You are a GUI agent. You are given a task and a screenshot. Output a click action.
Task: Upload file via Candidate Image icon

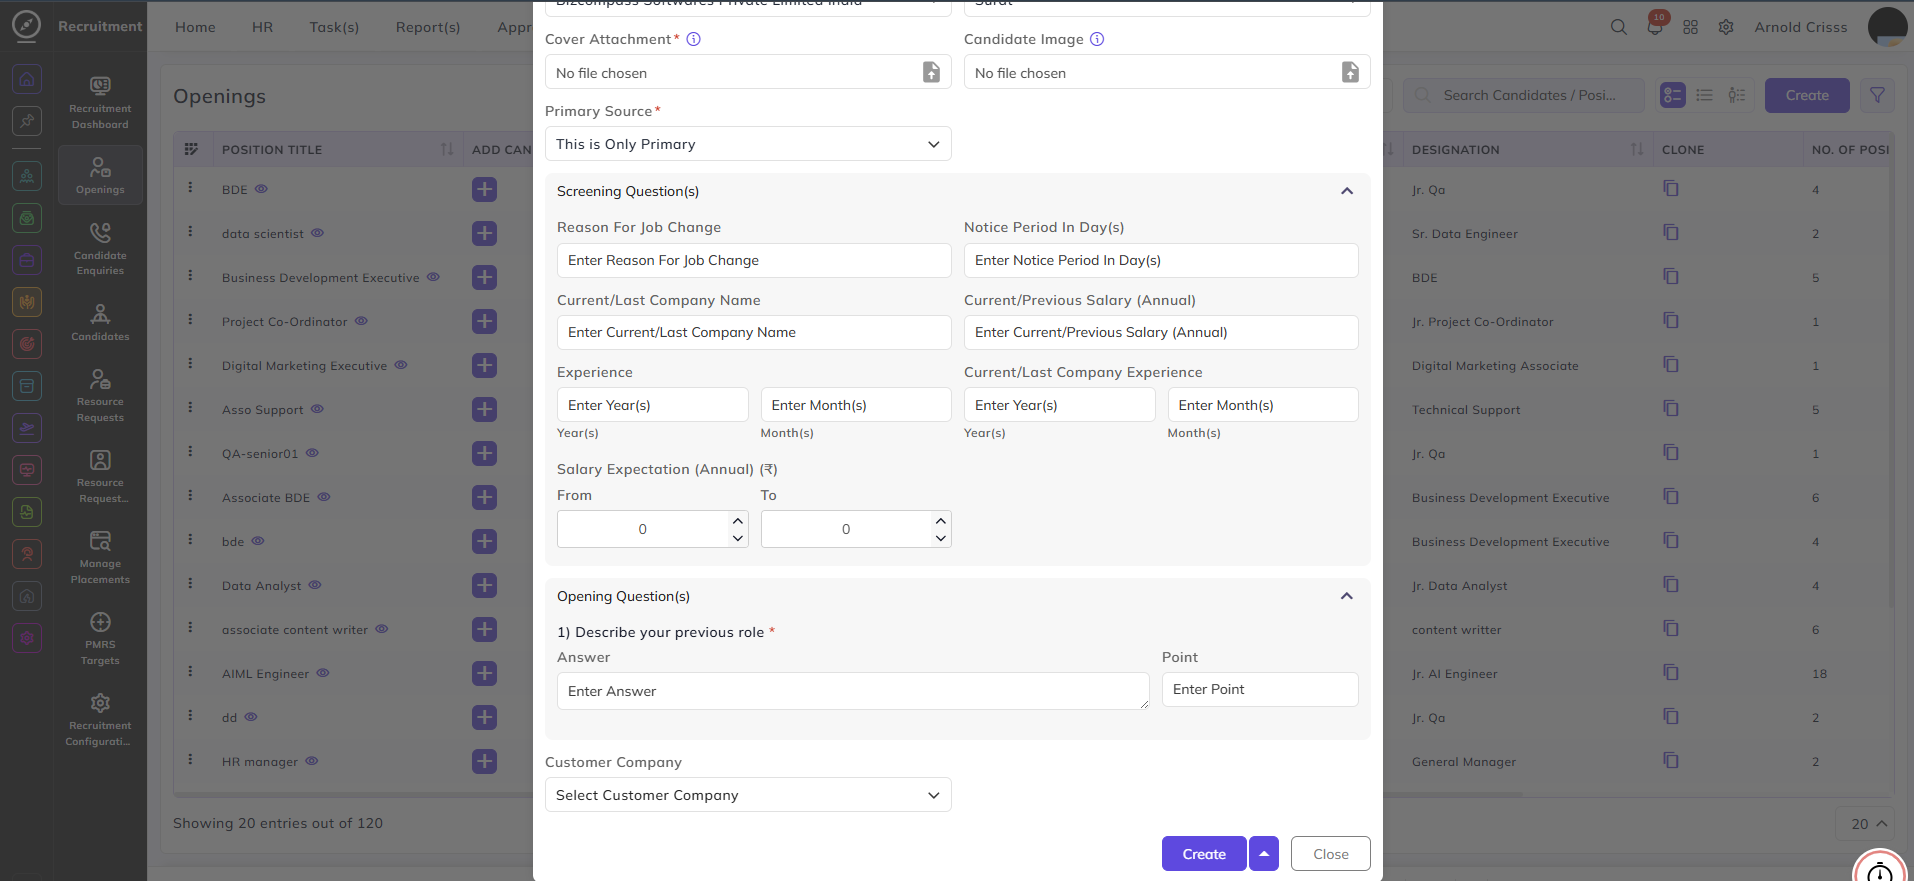click(1350, 72)
